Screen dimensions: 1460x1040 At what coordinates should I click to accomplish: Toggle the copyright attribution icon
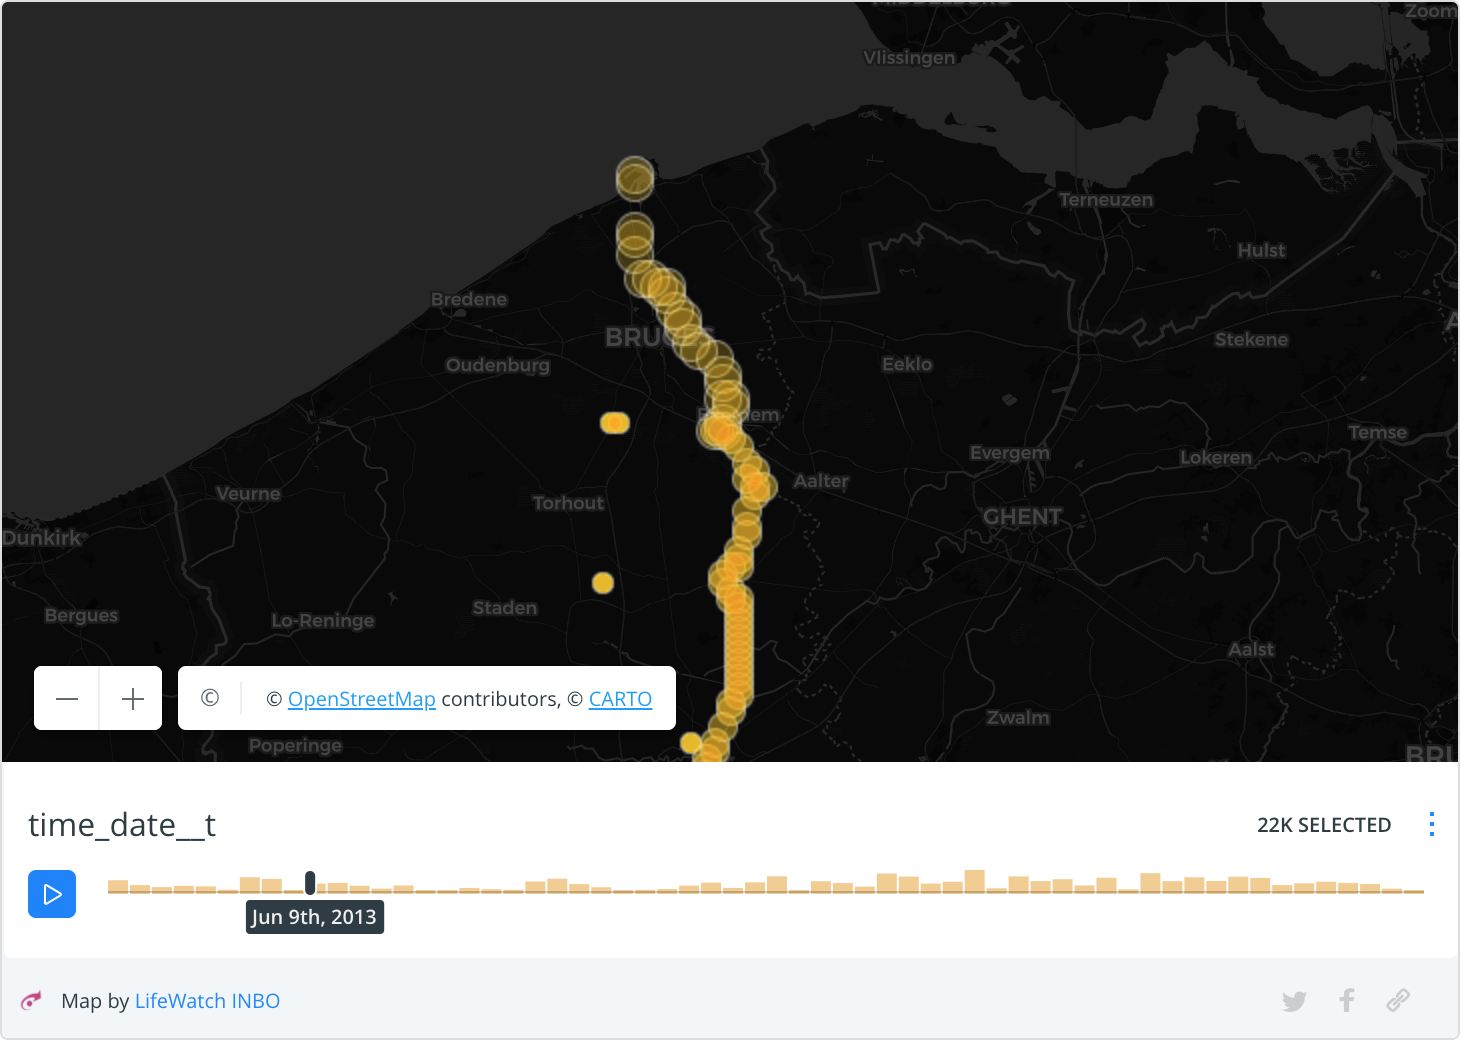[x=210, y=698]
